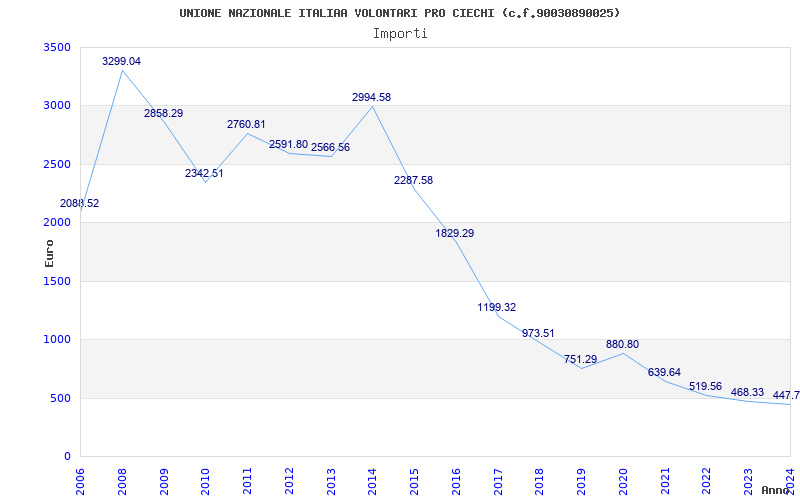Click the x-axis year 2015
The width and height of the screenshot is (800, 500).
[414, 483]
